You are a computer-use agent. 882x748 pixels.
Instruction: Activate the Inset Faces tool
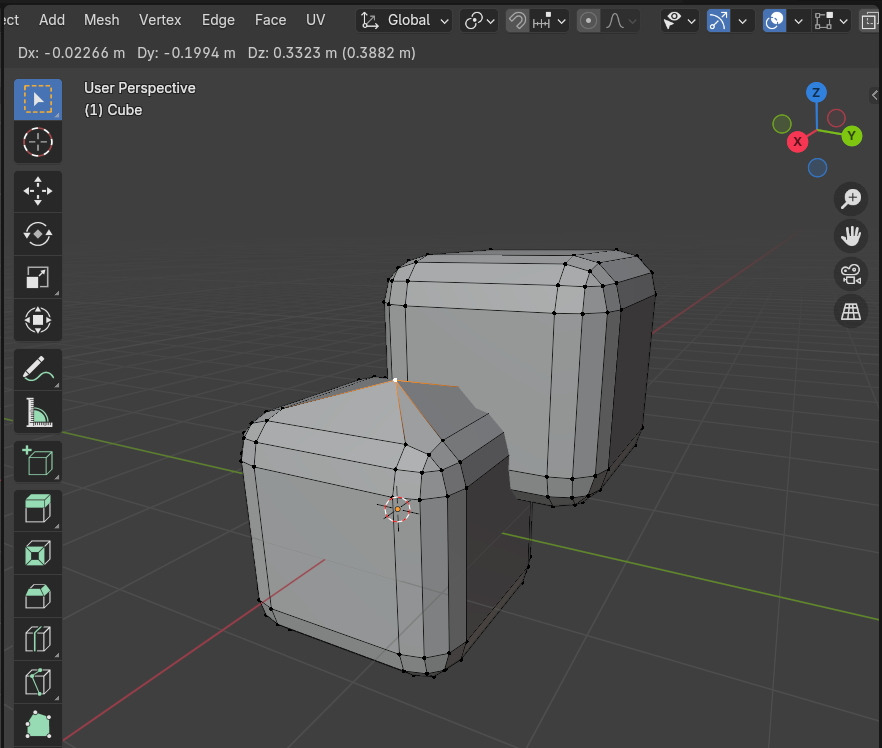point(38,553)
